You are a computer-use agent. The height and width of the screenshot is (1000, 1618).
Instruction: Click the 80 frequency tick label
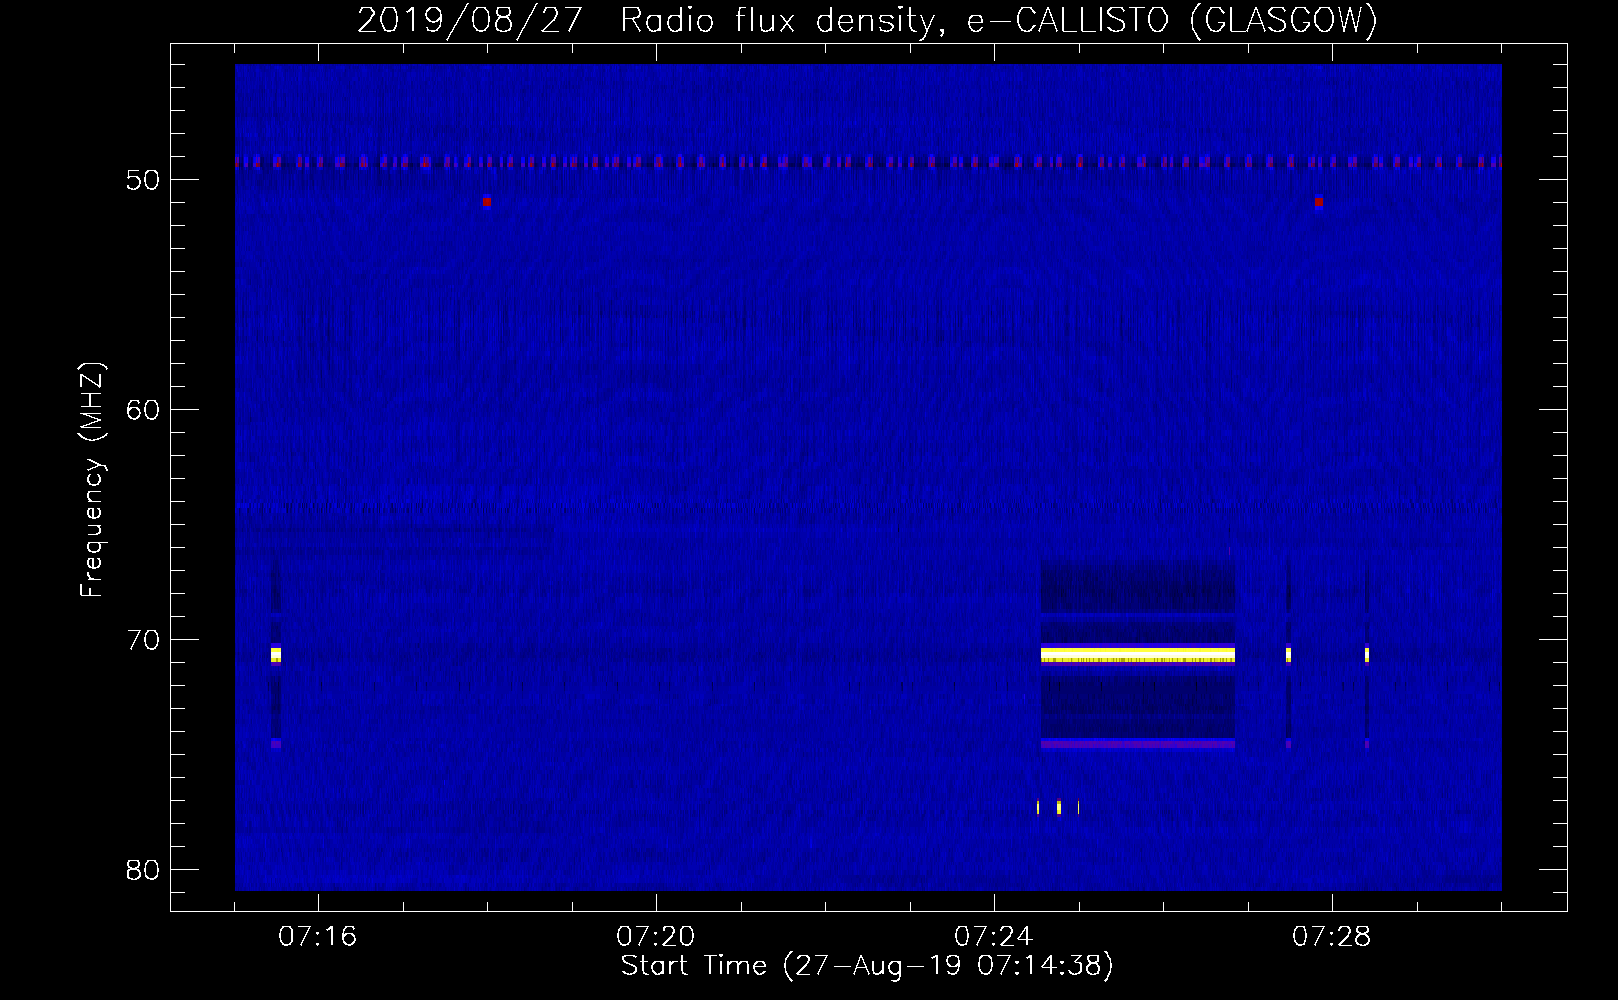pyautogui.click(x=143, y=870)
